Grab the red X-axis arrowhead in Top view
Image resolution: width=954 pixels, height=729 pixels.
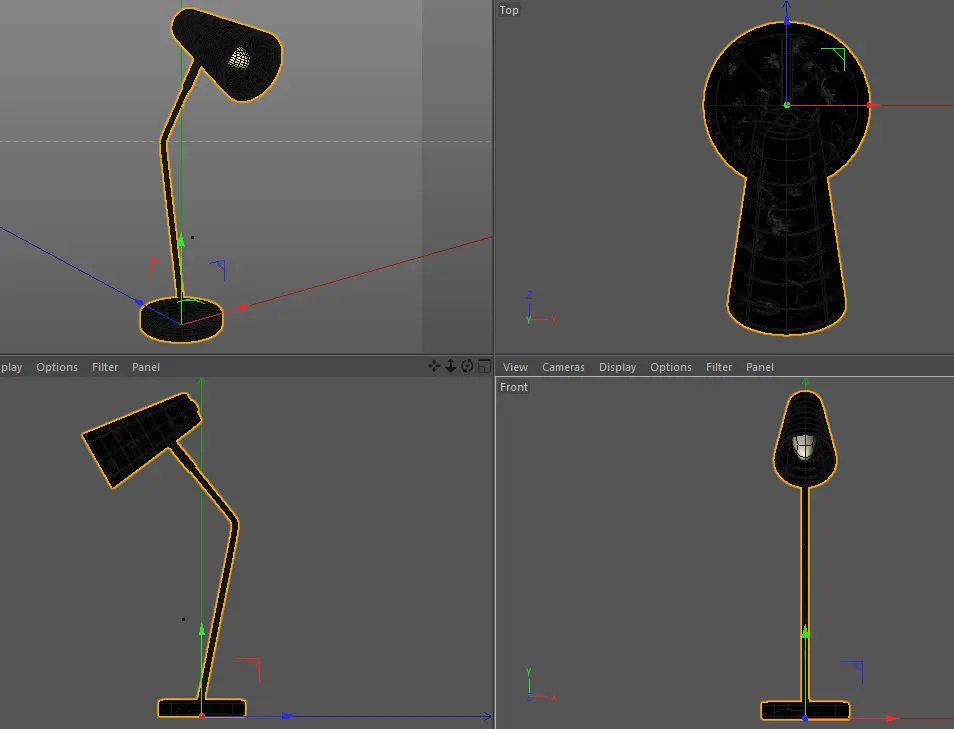tap(874, 105)
